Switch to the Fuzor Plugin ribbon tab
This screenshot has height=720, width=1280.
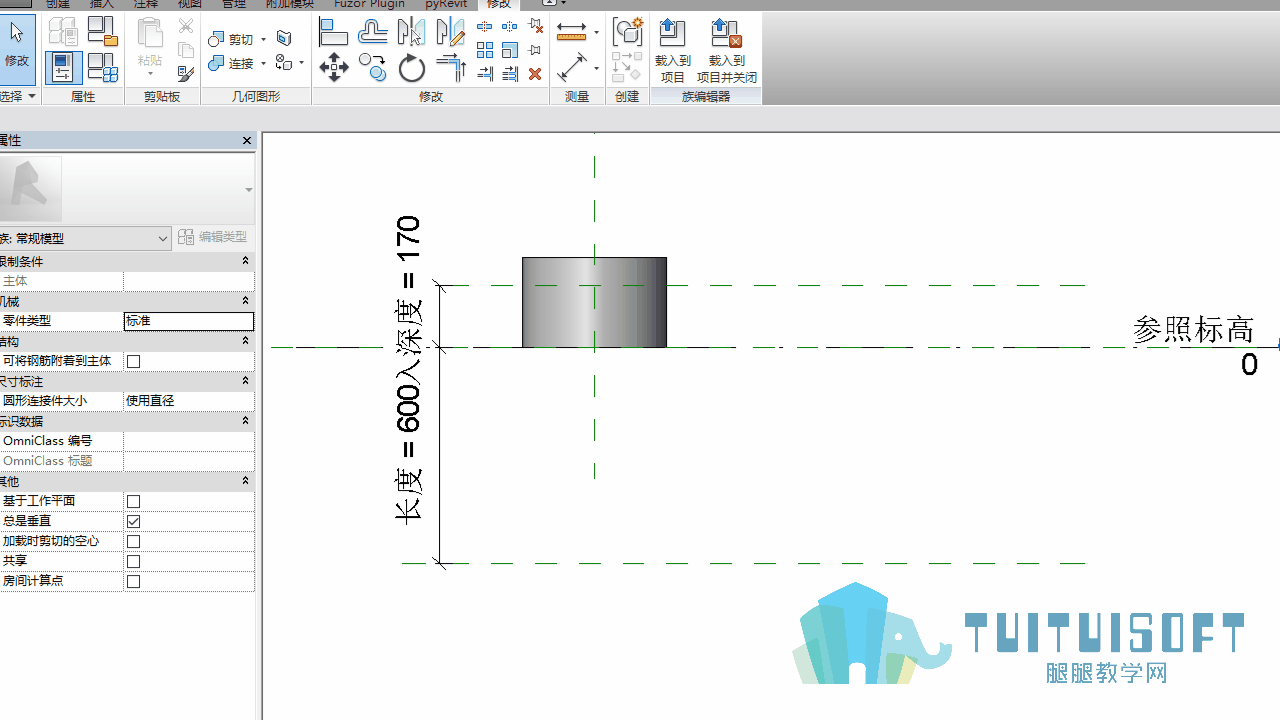click(370, 4)
